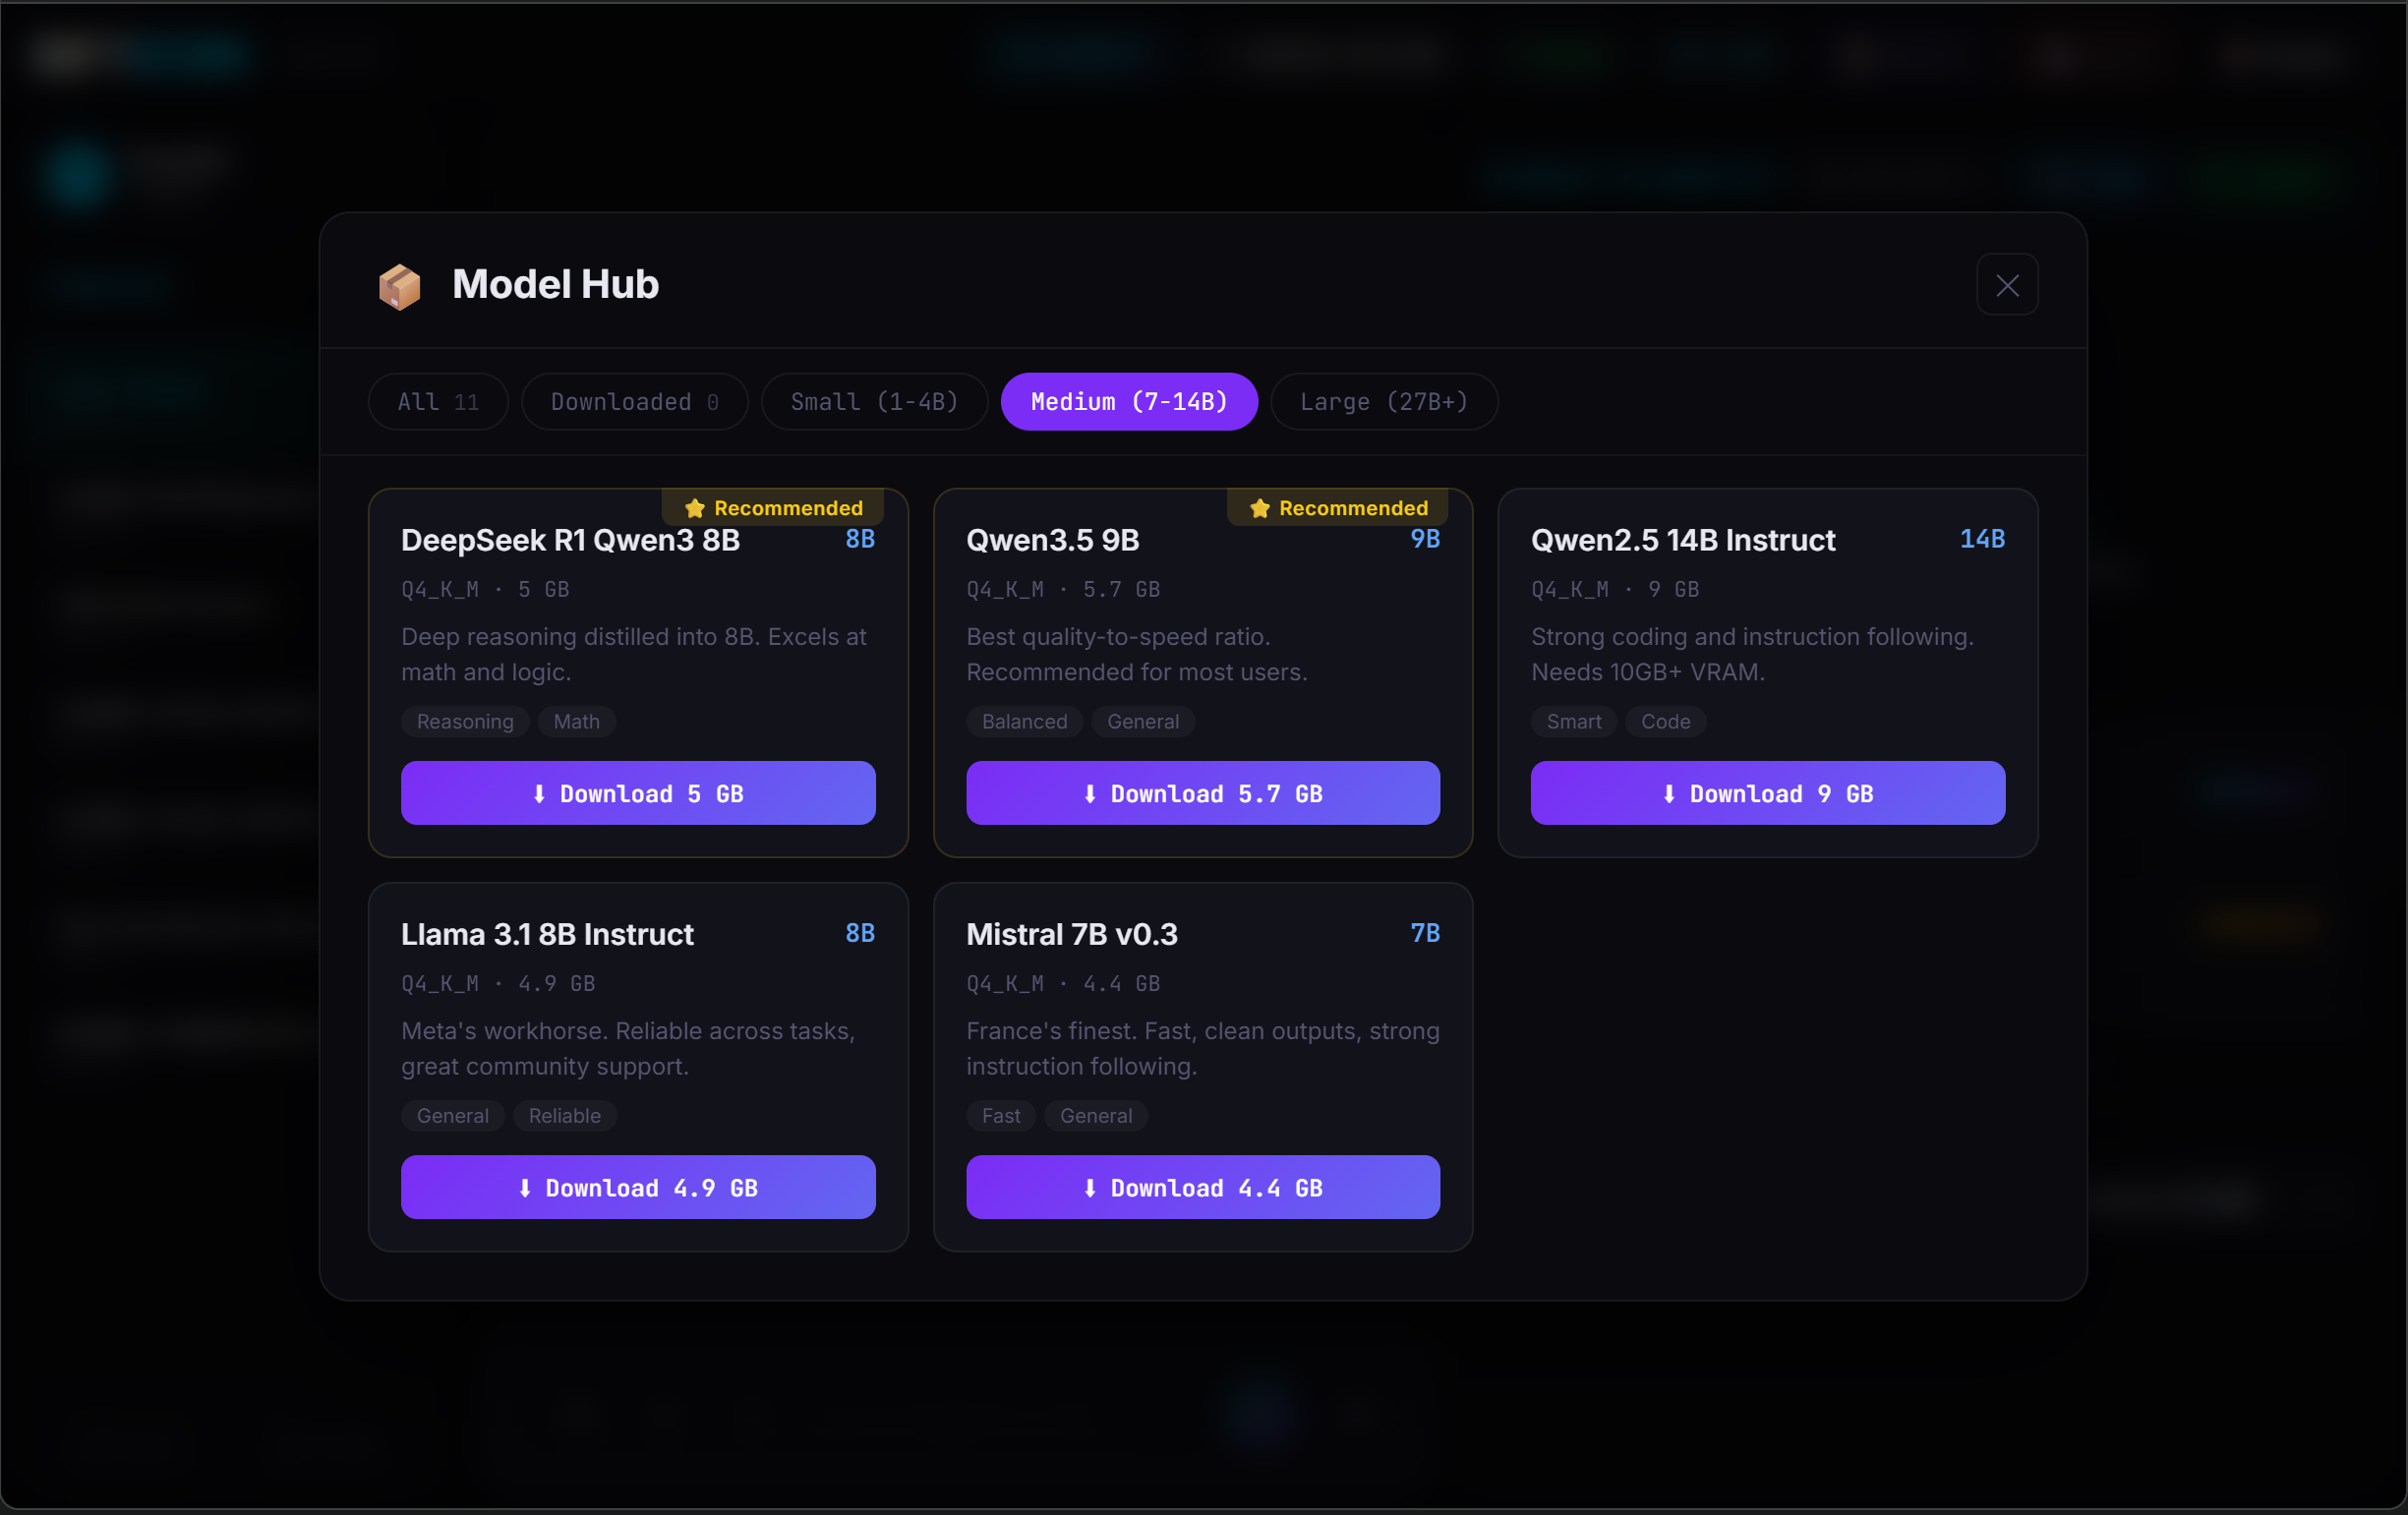Toggle the Medium (7-14B) size filter
This screenshot has width=2408, height=1515.
click(1129, 401)
